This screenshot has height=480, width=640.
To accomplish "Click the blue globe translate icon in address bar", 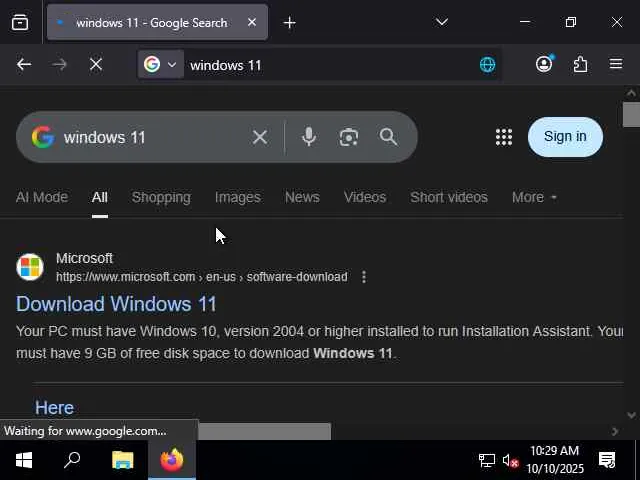I will (487, 64).
